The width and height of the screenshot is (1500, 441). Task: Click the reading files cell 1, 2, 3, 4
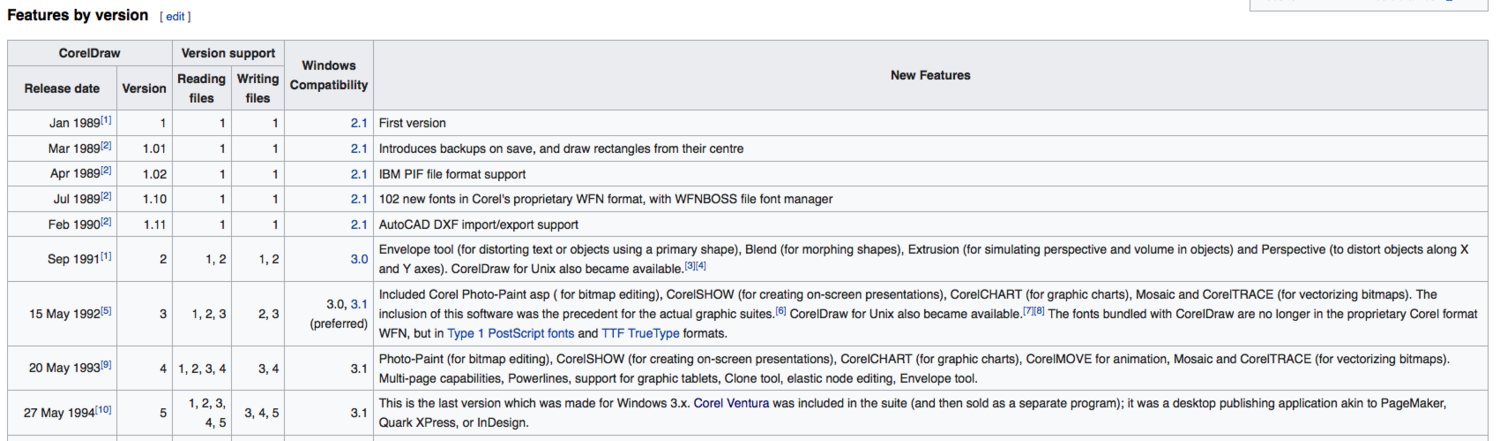point(201,367)
